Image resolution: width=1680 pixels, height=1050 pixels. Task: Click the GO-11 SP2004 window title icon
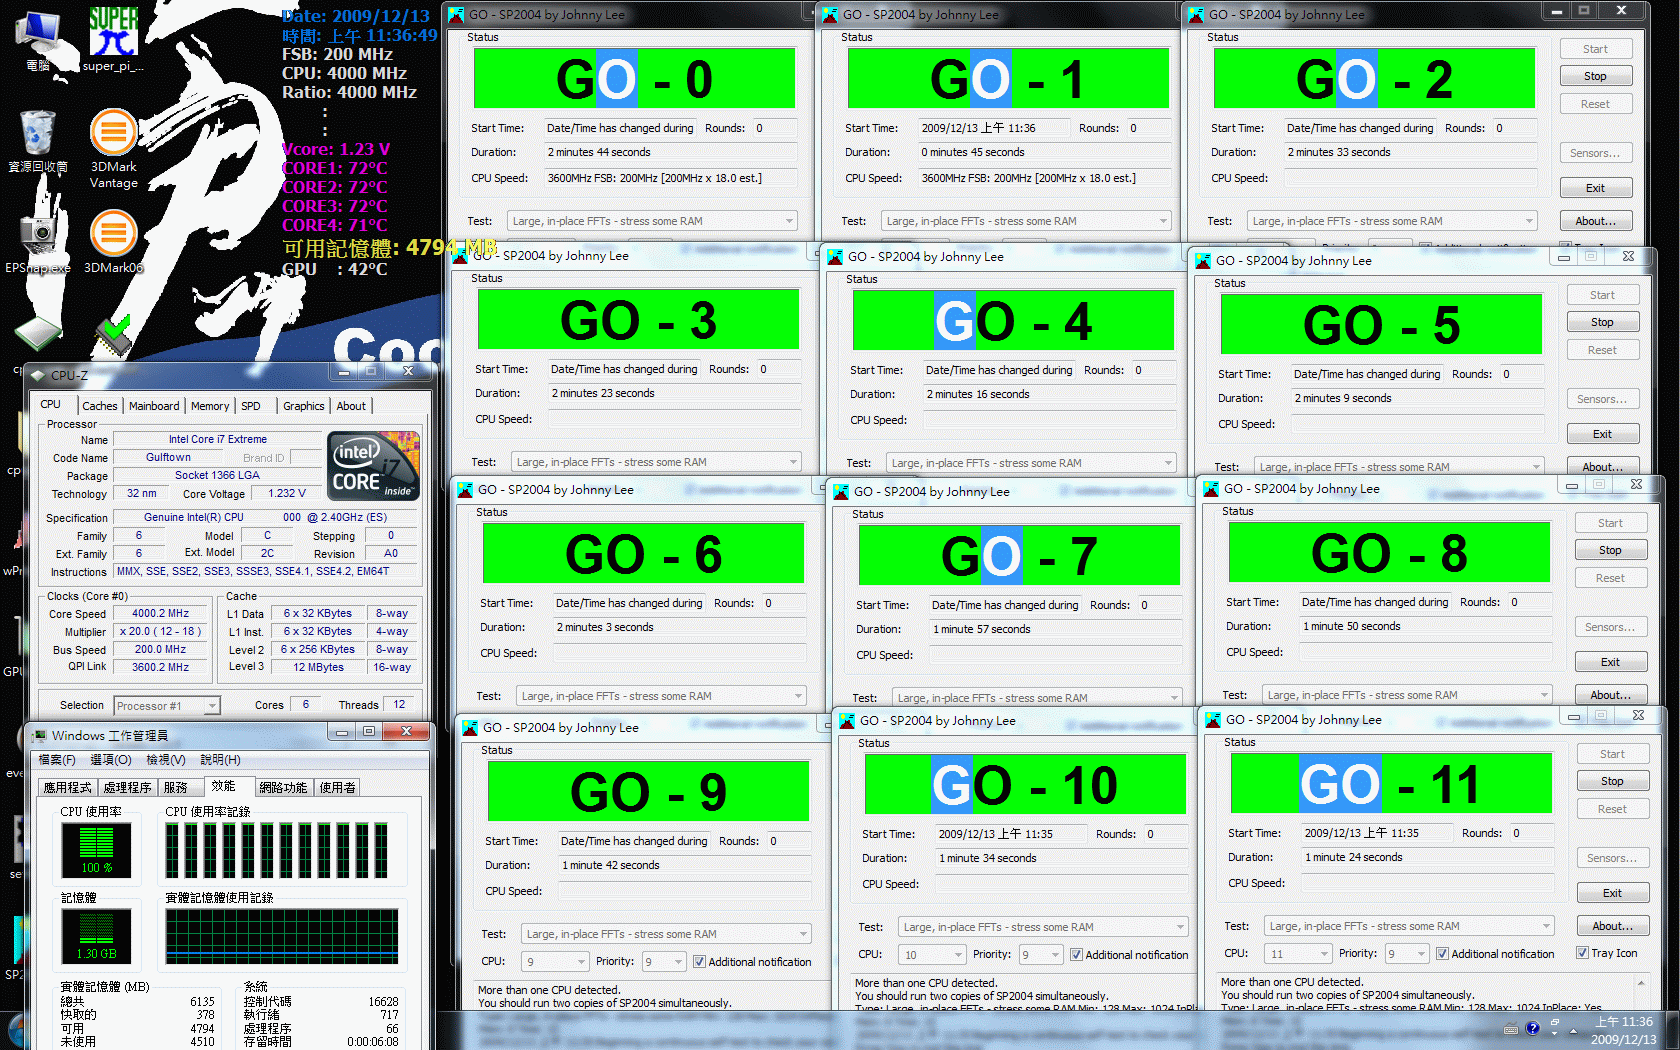pos(1213,720)
